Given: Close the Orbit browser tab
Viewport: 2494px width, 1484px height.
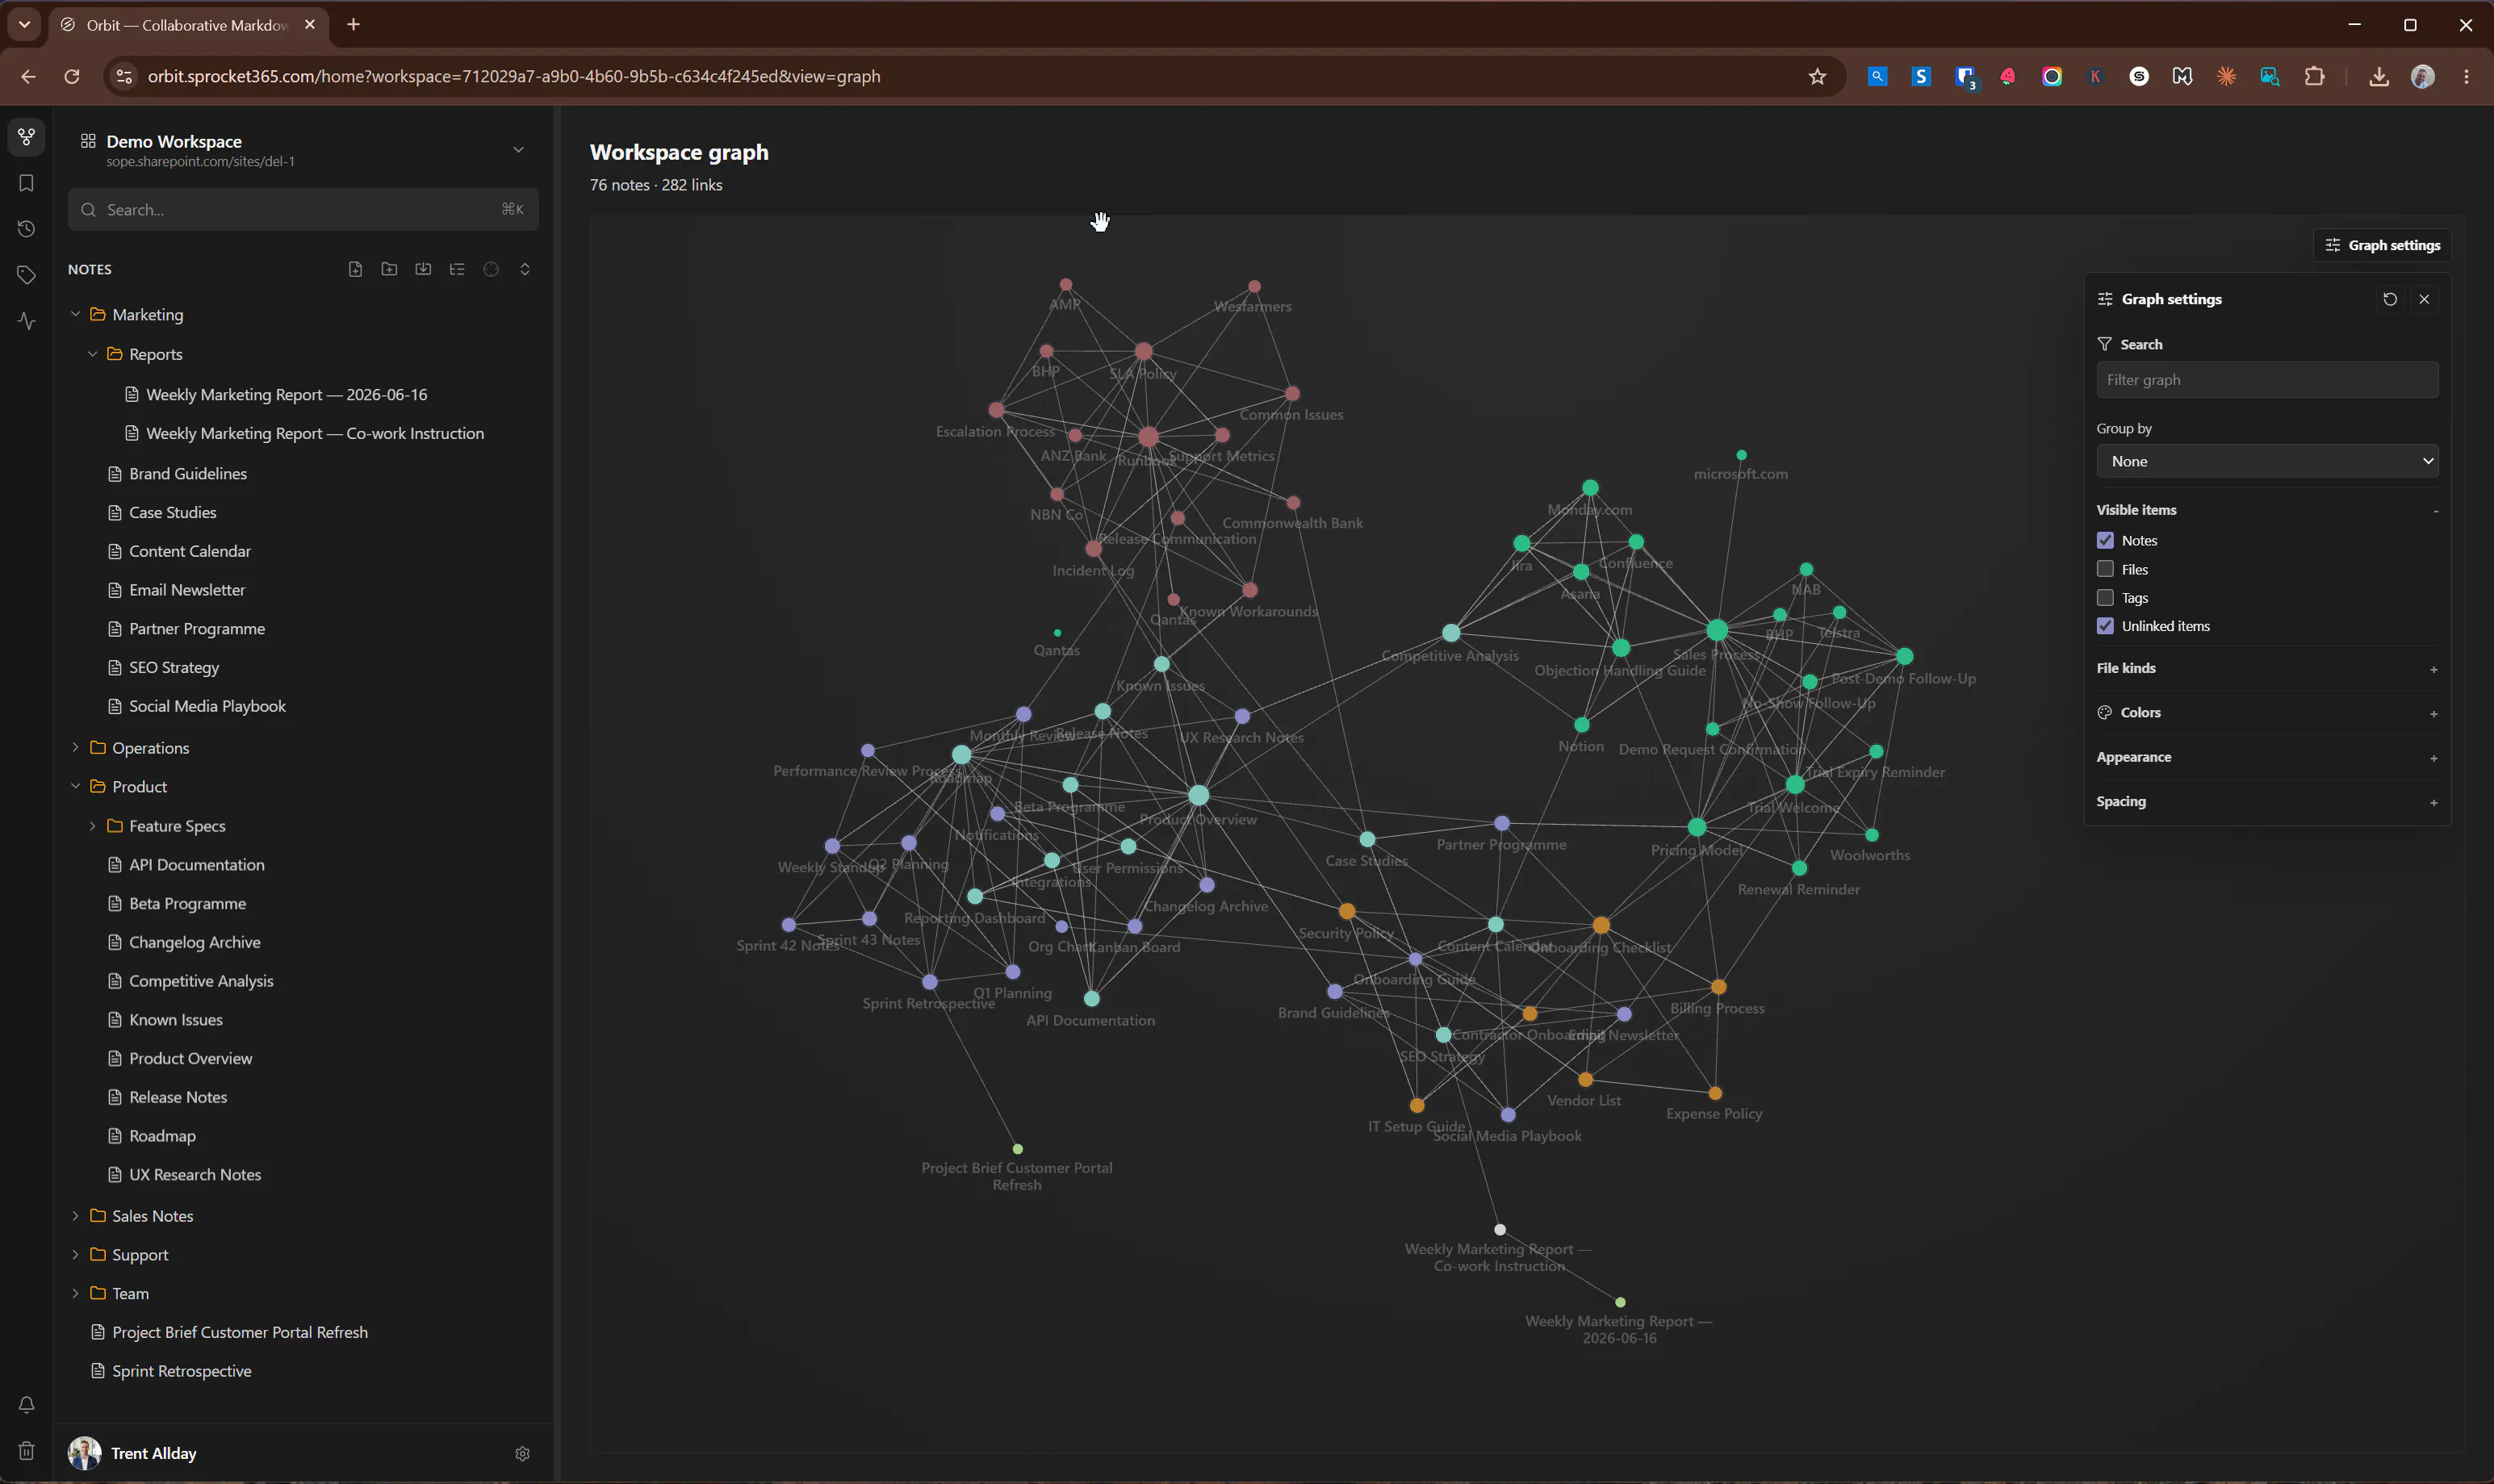Looking at the screenshot, I should click(310, 25).
